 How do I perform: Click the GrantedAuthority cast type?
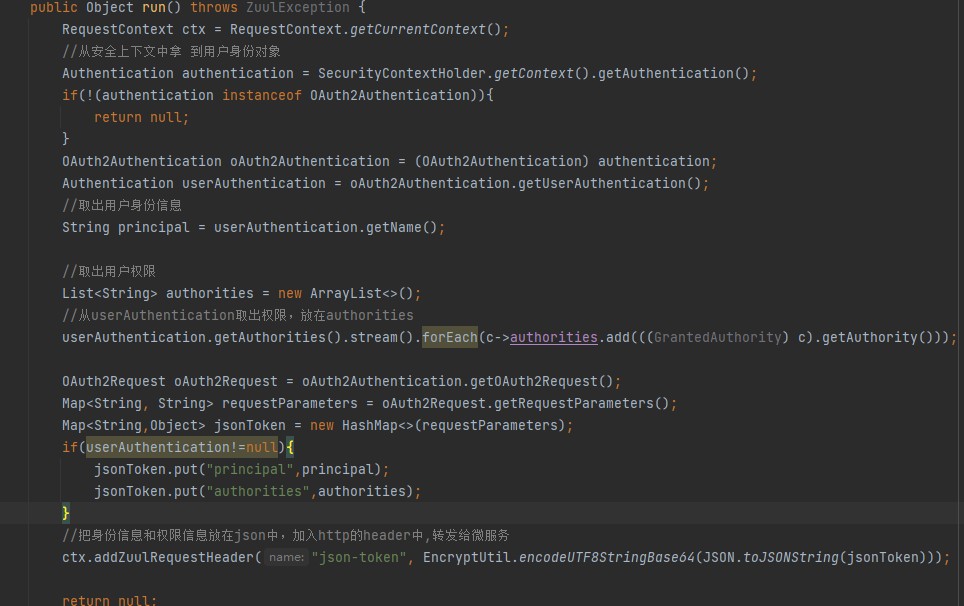click(717, 337)
